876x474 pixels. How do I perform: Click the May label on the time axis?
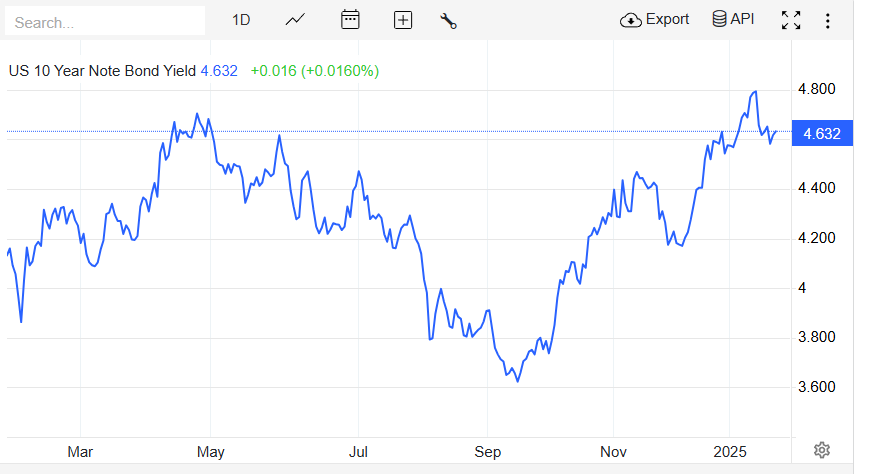[211, 452]
